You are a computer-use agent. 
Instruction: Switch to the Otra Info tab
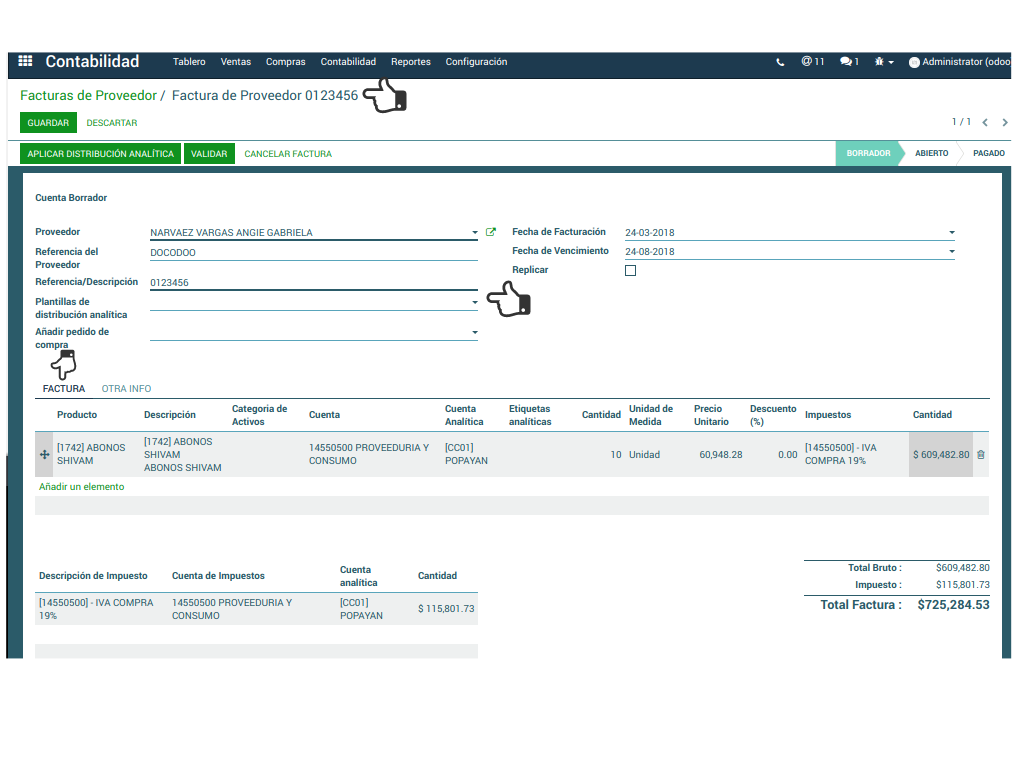point(126,388)
